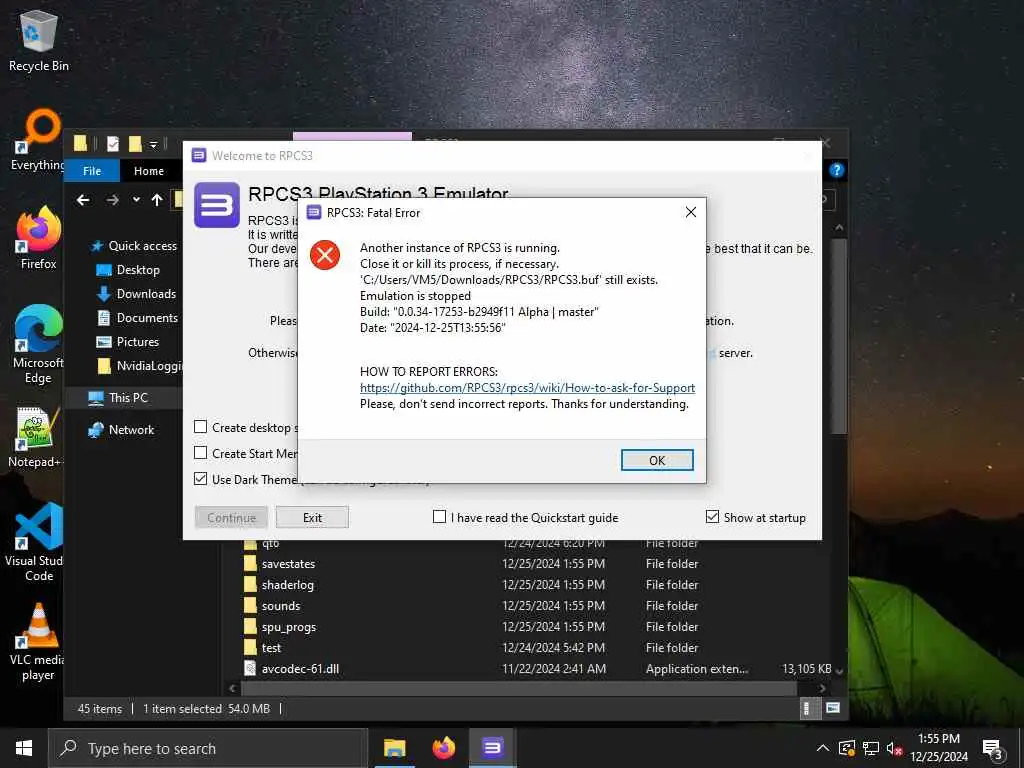Select the shaderlog folder
Screen dimensions: 1024x768
tap(287, 584)
